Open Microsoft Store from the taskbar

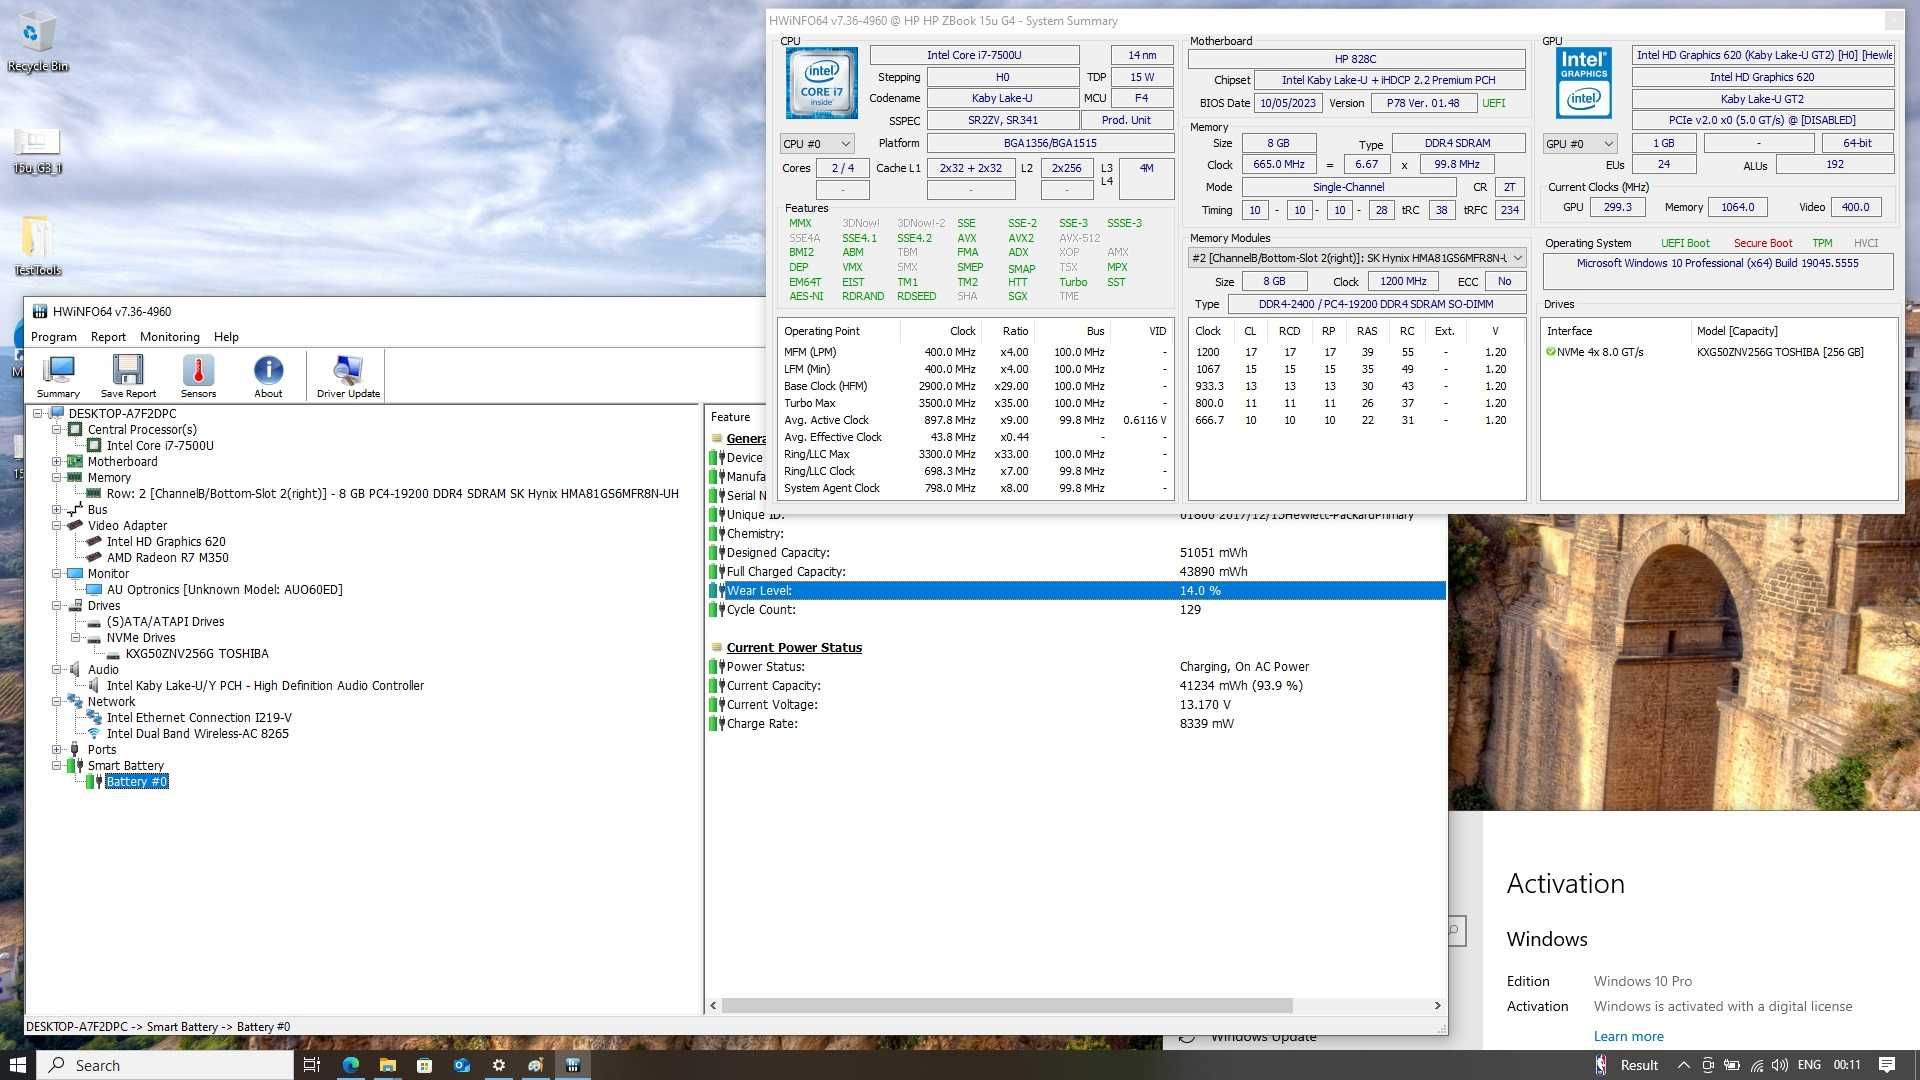coord(424,1065)
